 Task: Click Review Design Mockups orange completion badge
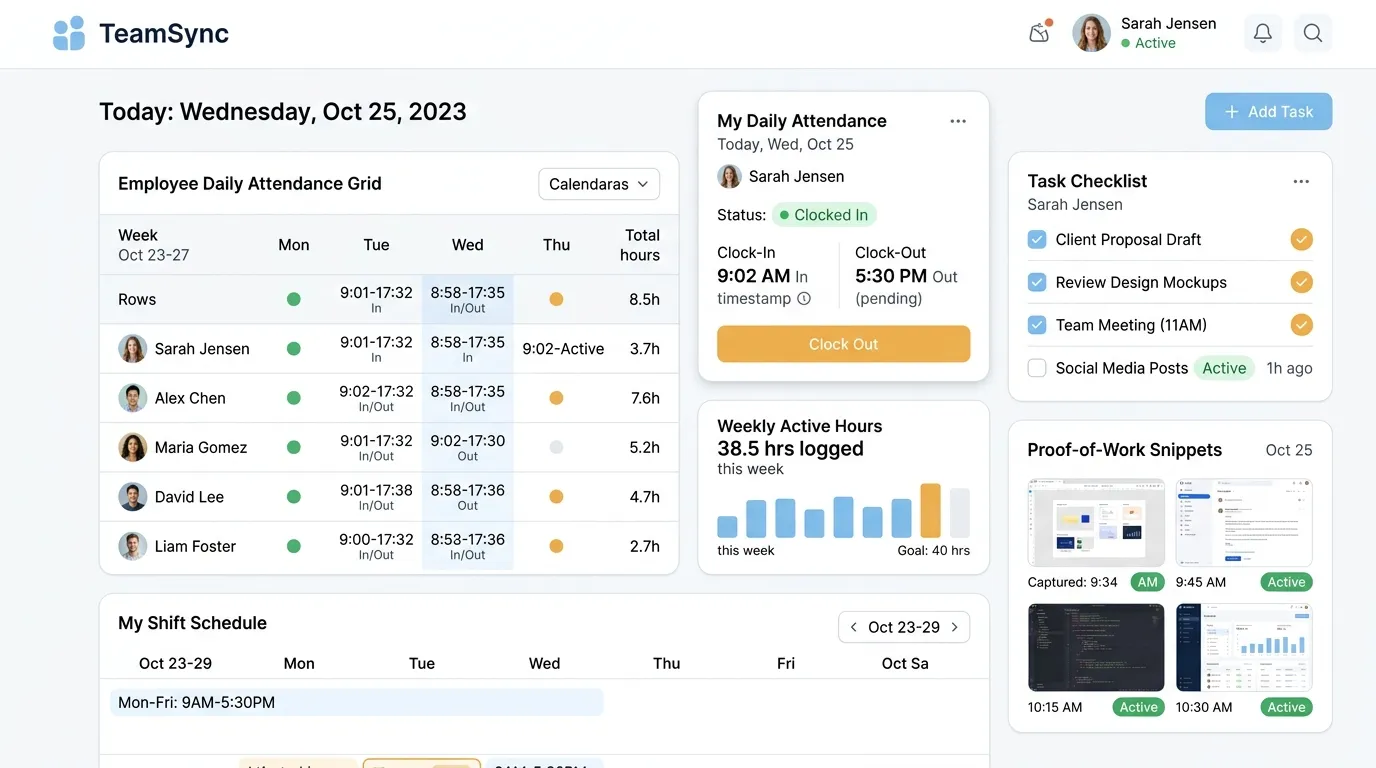coord(1301,282)
